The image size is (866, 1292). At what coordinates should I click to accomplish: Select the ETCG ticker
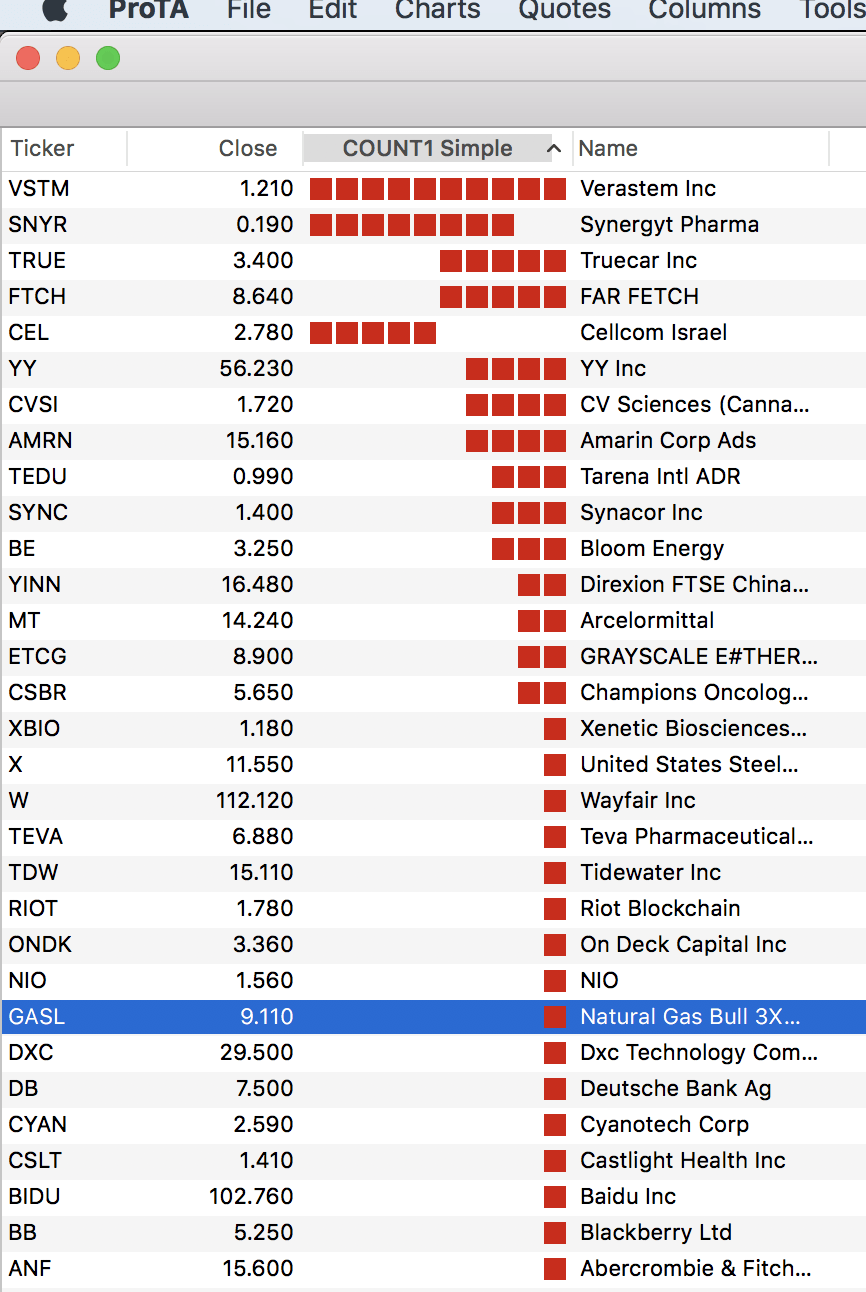38,656
